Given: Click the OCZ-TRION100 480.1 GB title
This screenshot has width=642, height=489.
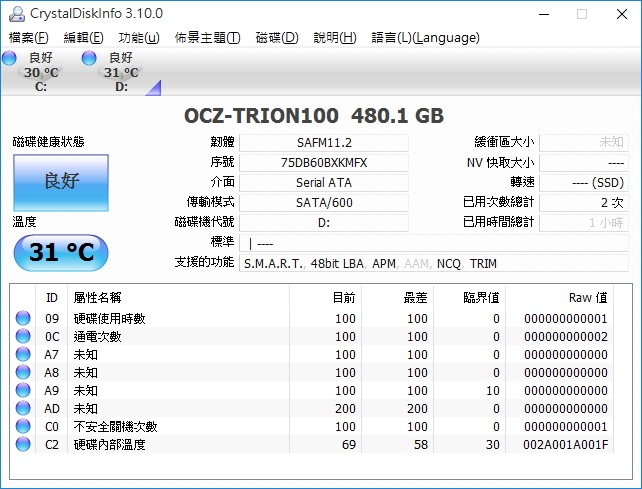Looking at the screenshot, I should coord(314,116).
